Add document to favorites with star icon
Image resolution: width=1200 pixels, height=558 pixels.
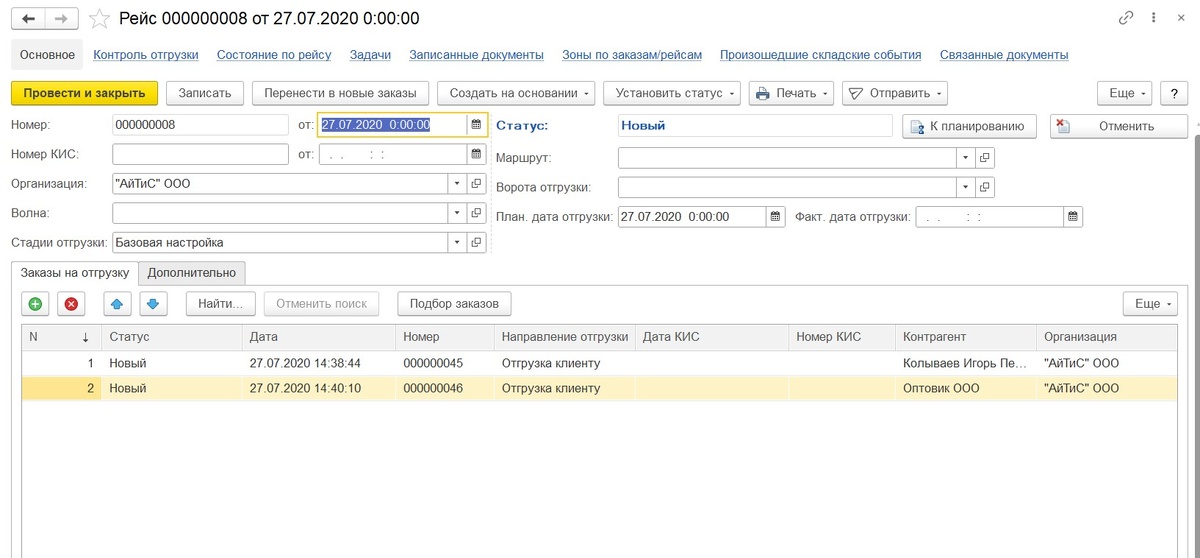[100, 18]
